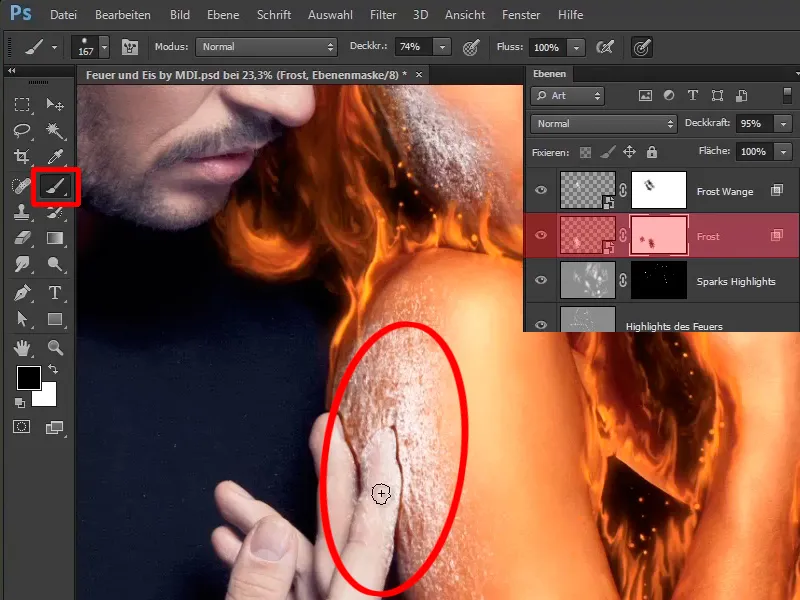Select the Eraser tool
Screen dimensions: 800x600
(x=22, y=238)
